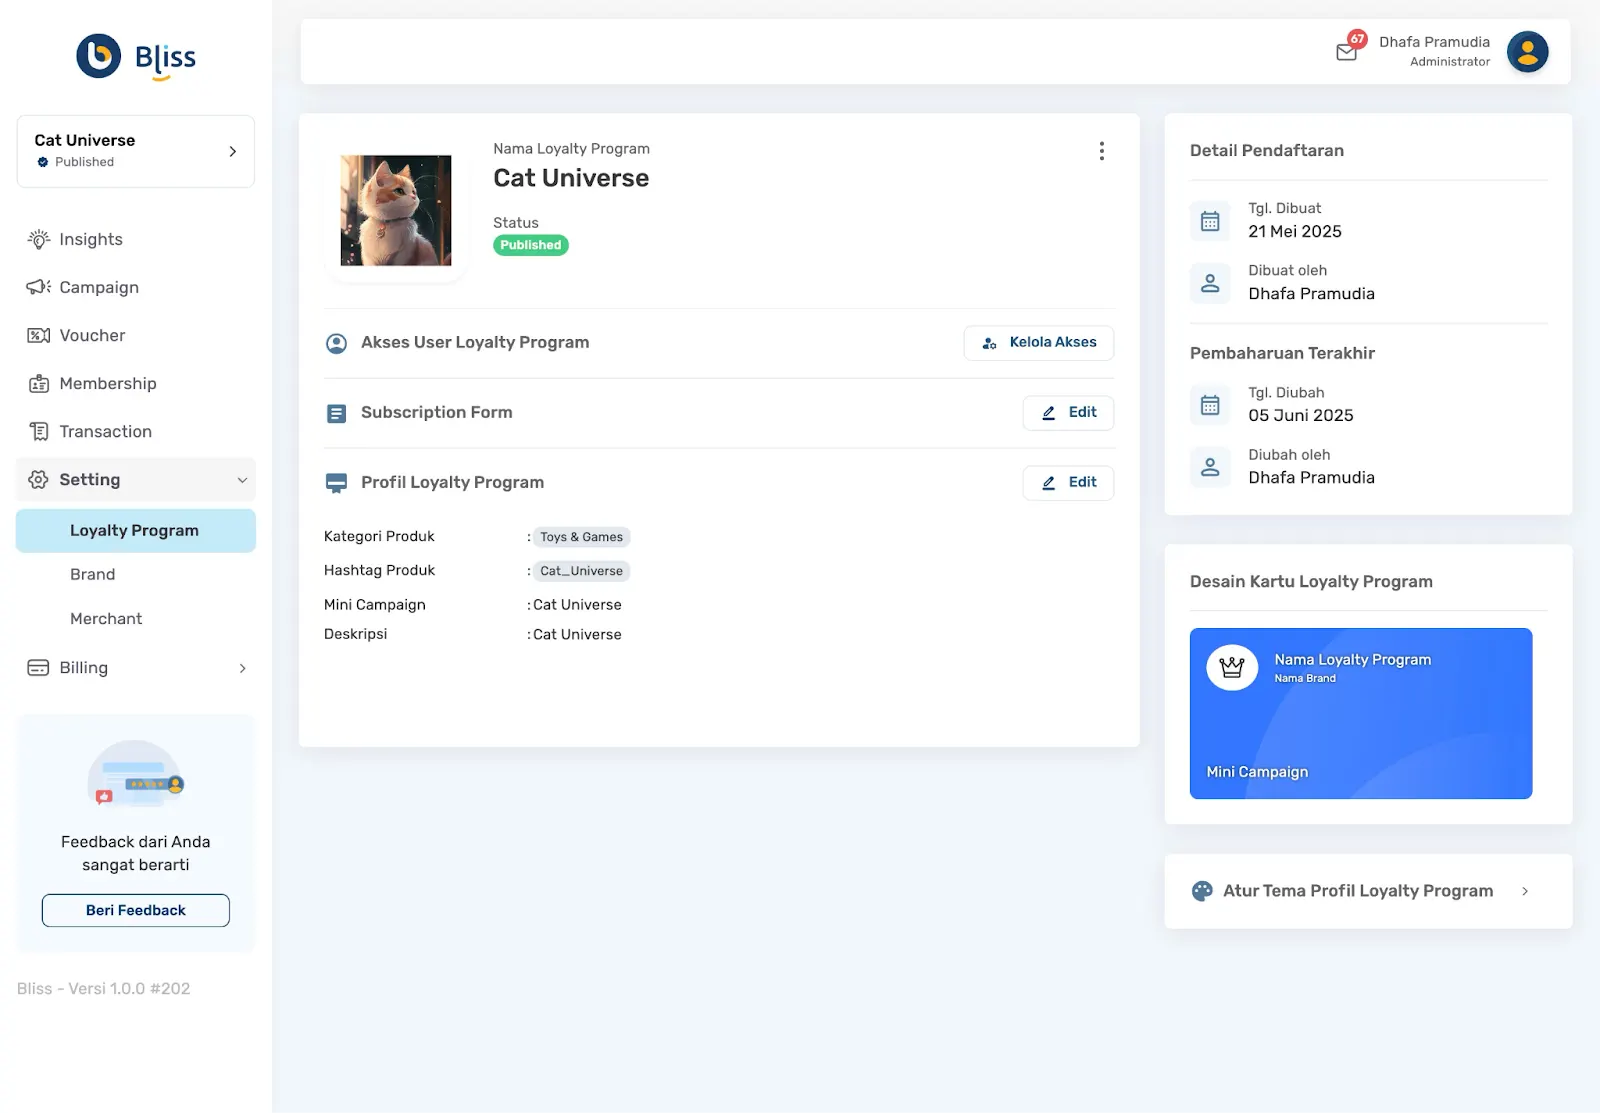The width and height of the screenshot is (1600, 1113).
Task: Open the mail notifications icon
Action: click(1347, 52)
